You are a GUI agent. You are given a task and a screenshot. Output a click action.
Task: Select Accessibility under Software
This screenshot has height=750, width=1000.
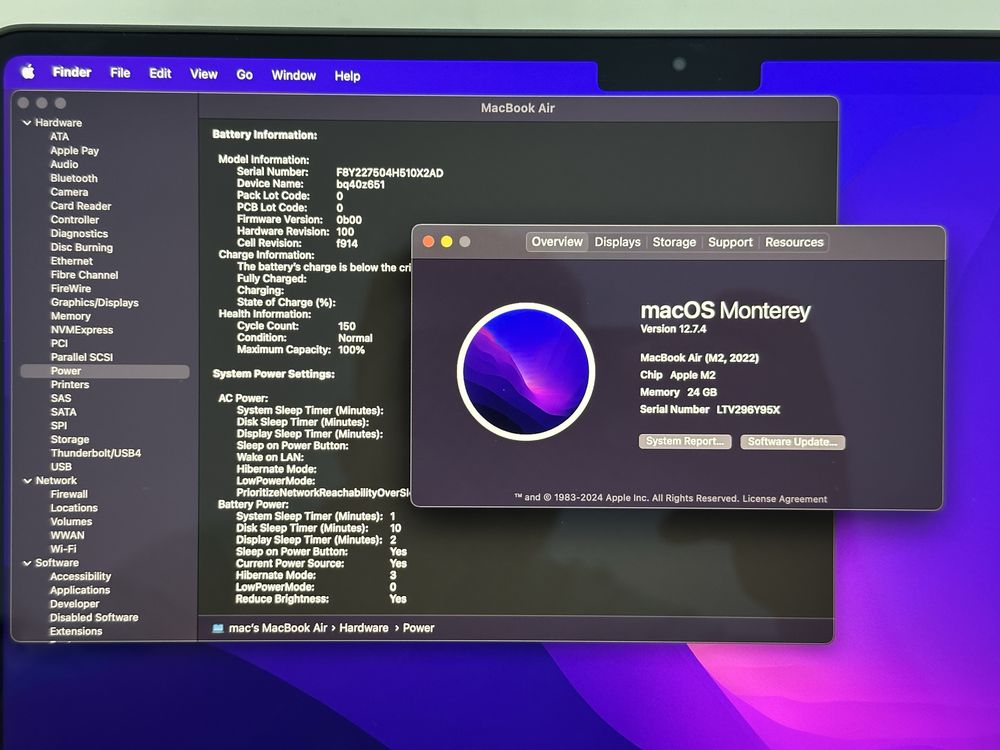[x=80, y=577]
